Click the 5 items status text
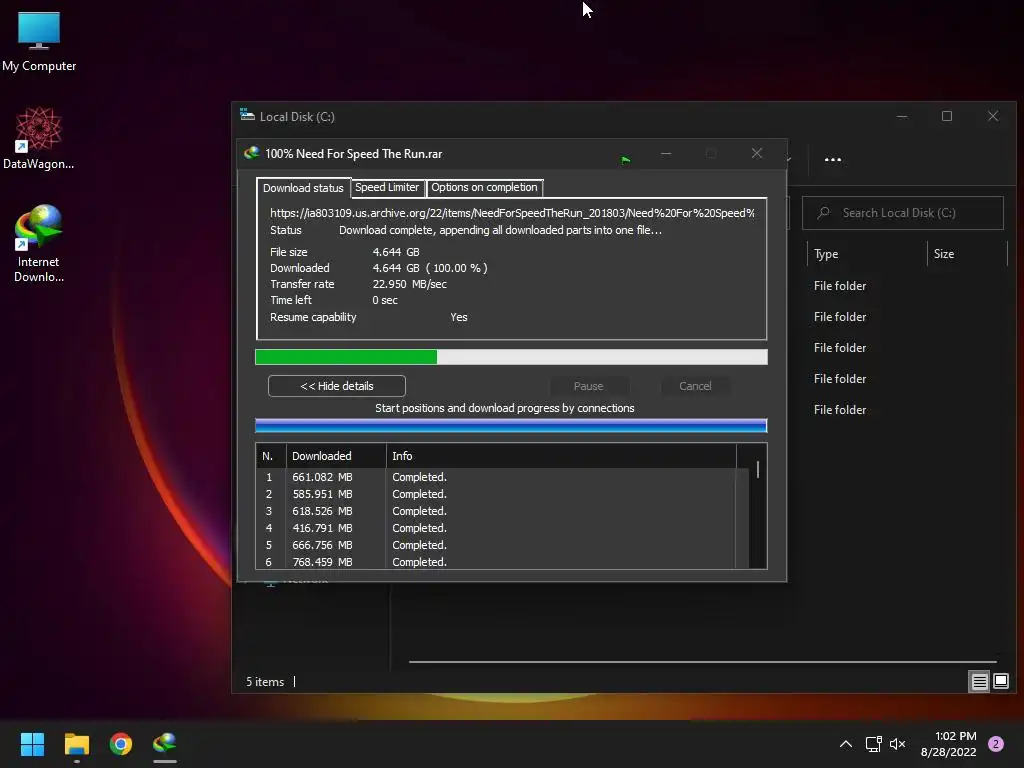This screenshot has height=768, width=1024. pos(265,682)
